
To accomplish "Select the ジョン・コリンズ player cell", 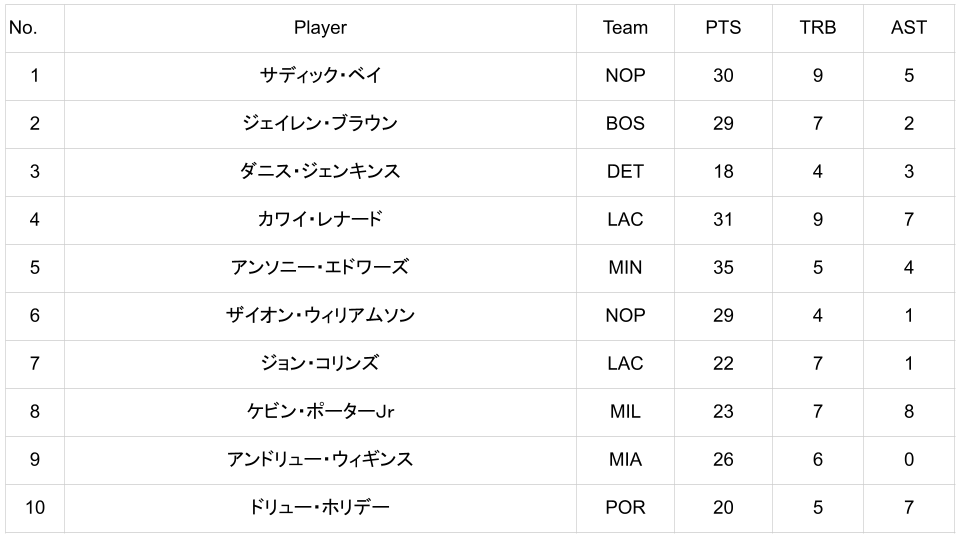I will (x=320, y=364).
